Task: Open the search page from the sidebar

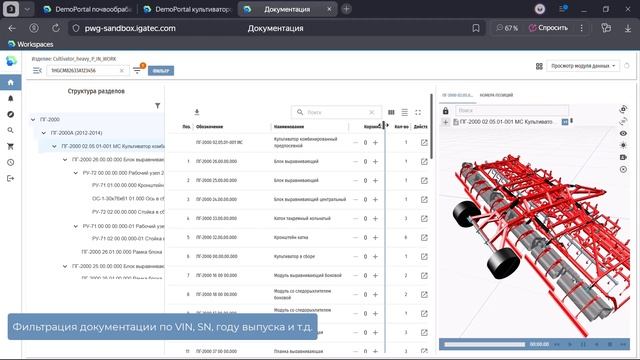Action: tap(11, 130)
